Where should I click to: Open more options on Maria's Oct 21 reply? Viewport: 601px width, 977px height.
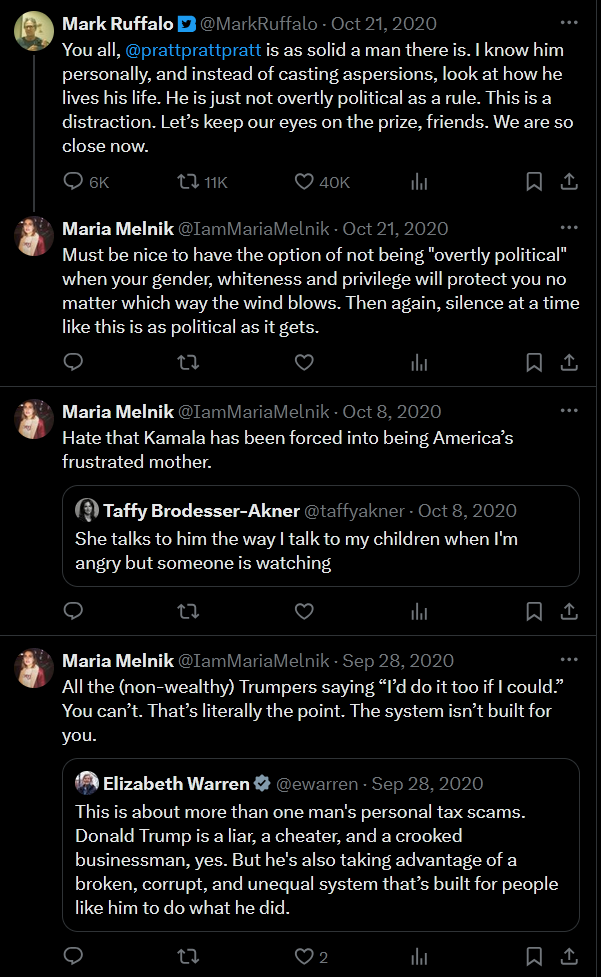pos(569,228)
